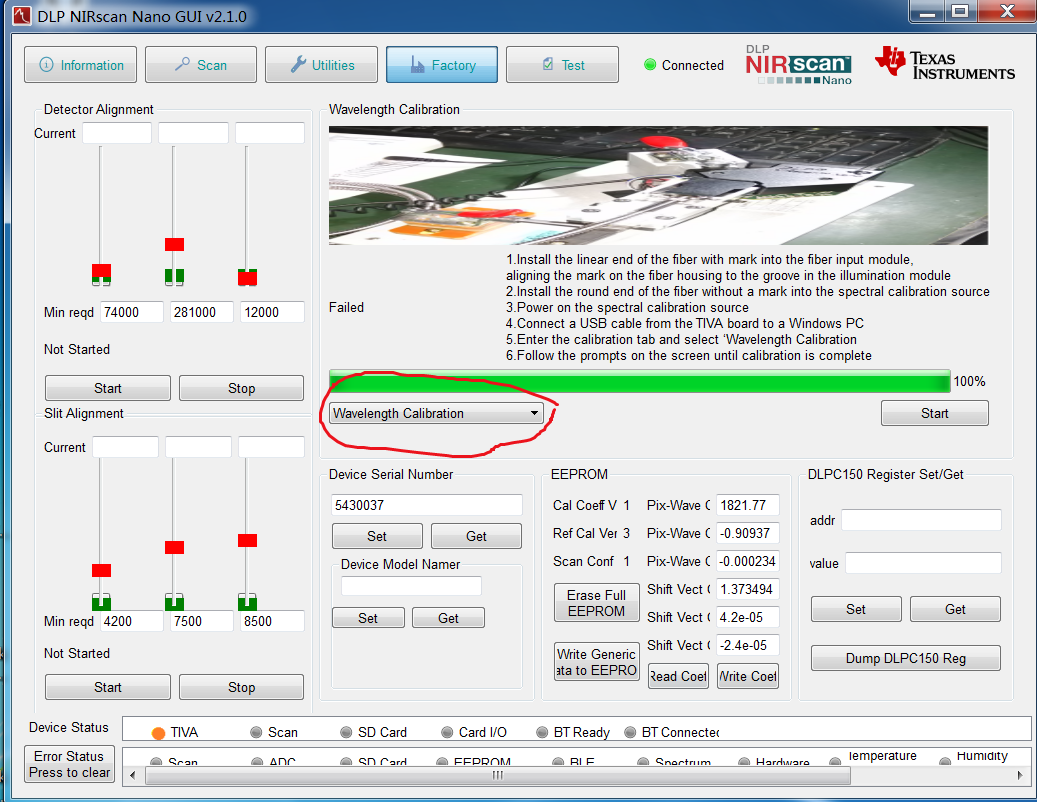The height and width of the screenshot is (802, 1037).
Task: Click Dump DLPC150 Reg button
Action: pyautogui.click(x=905, y=659)
